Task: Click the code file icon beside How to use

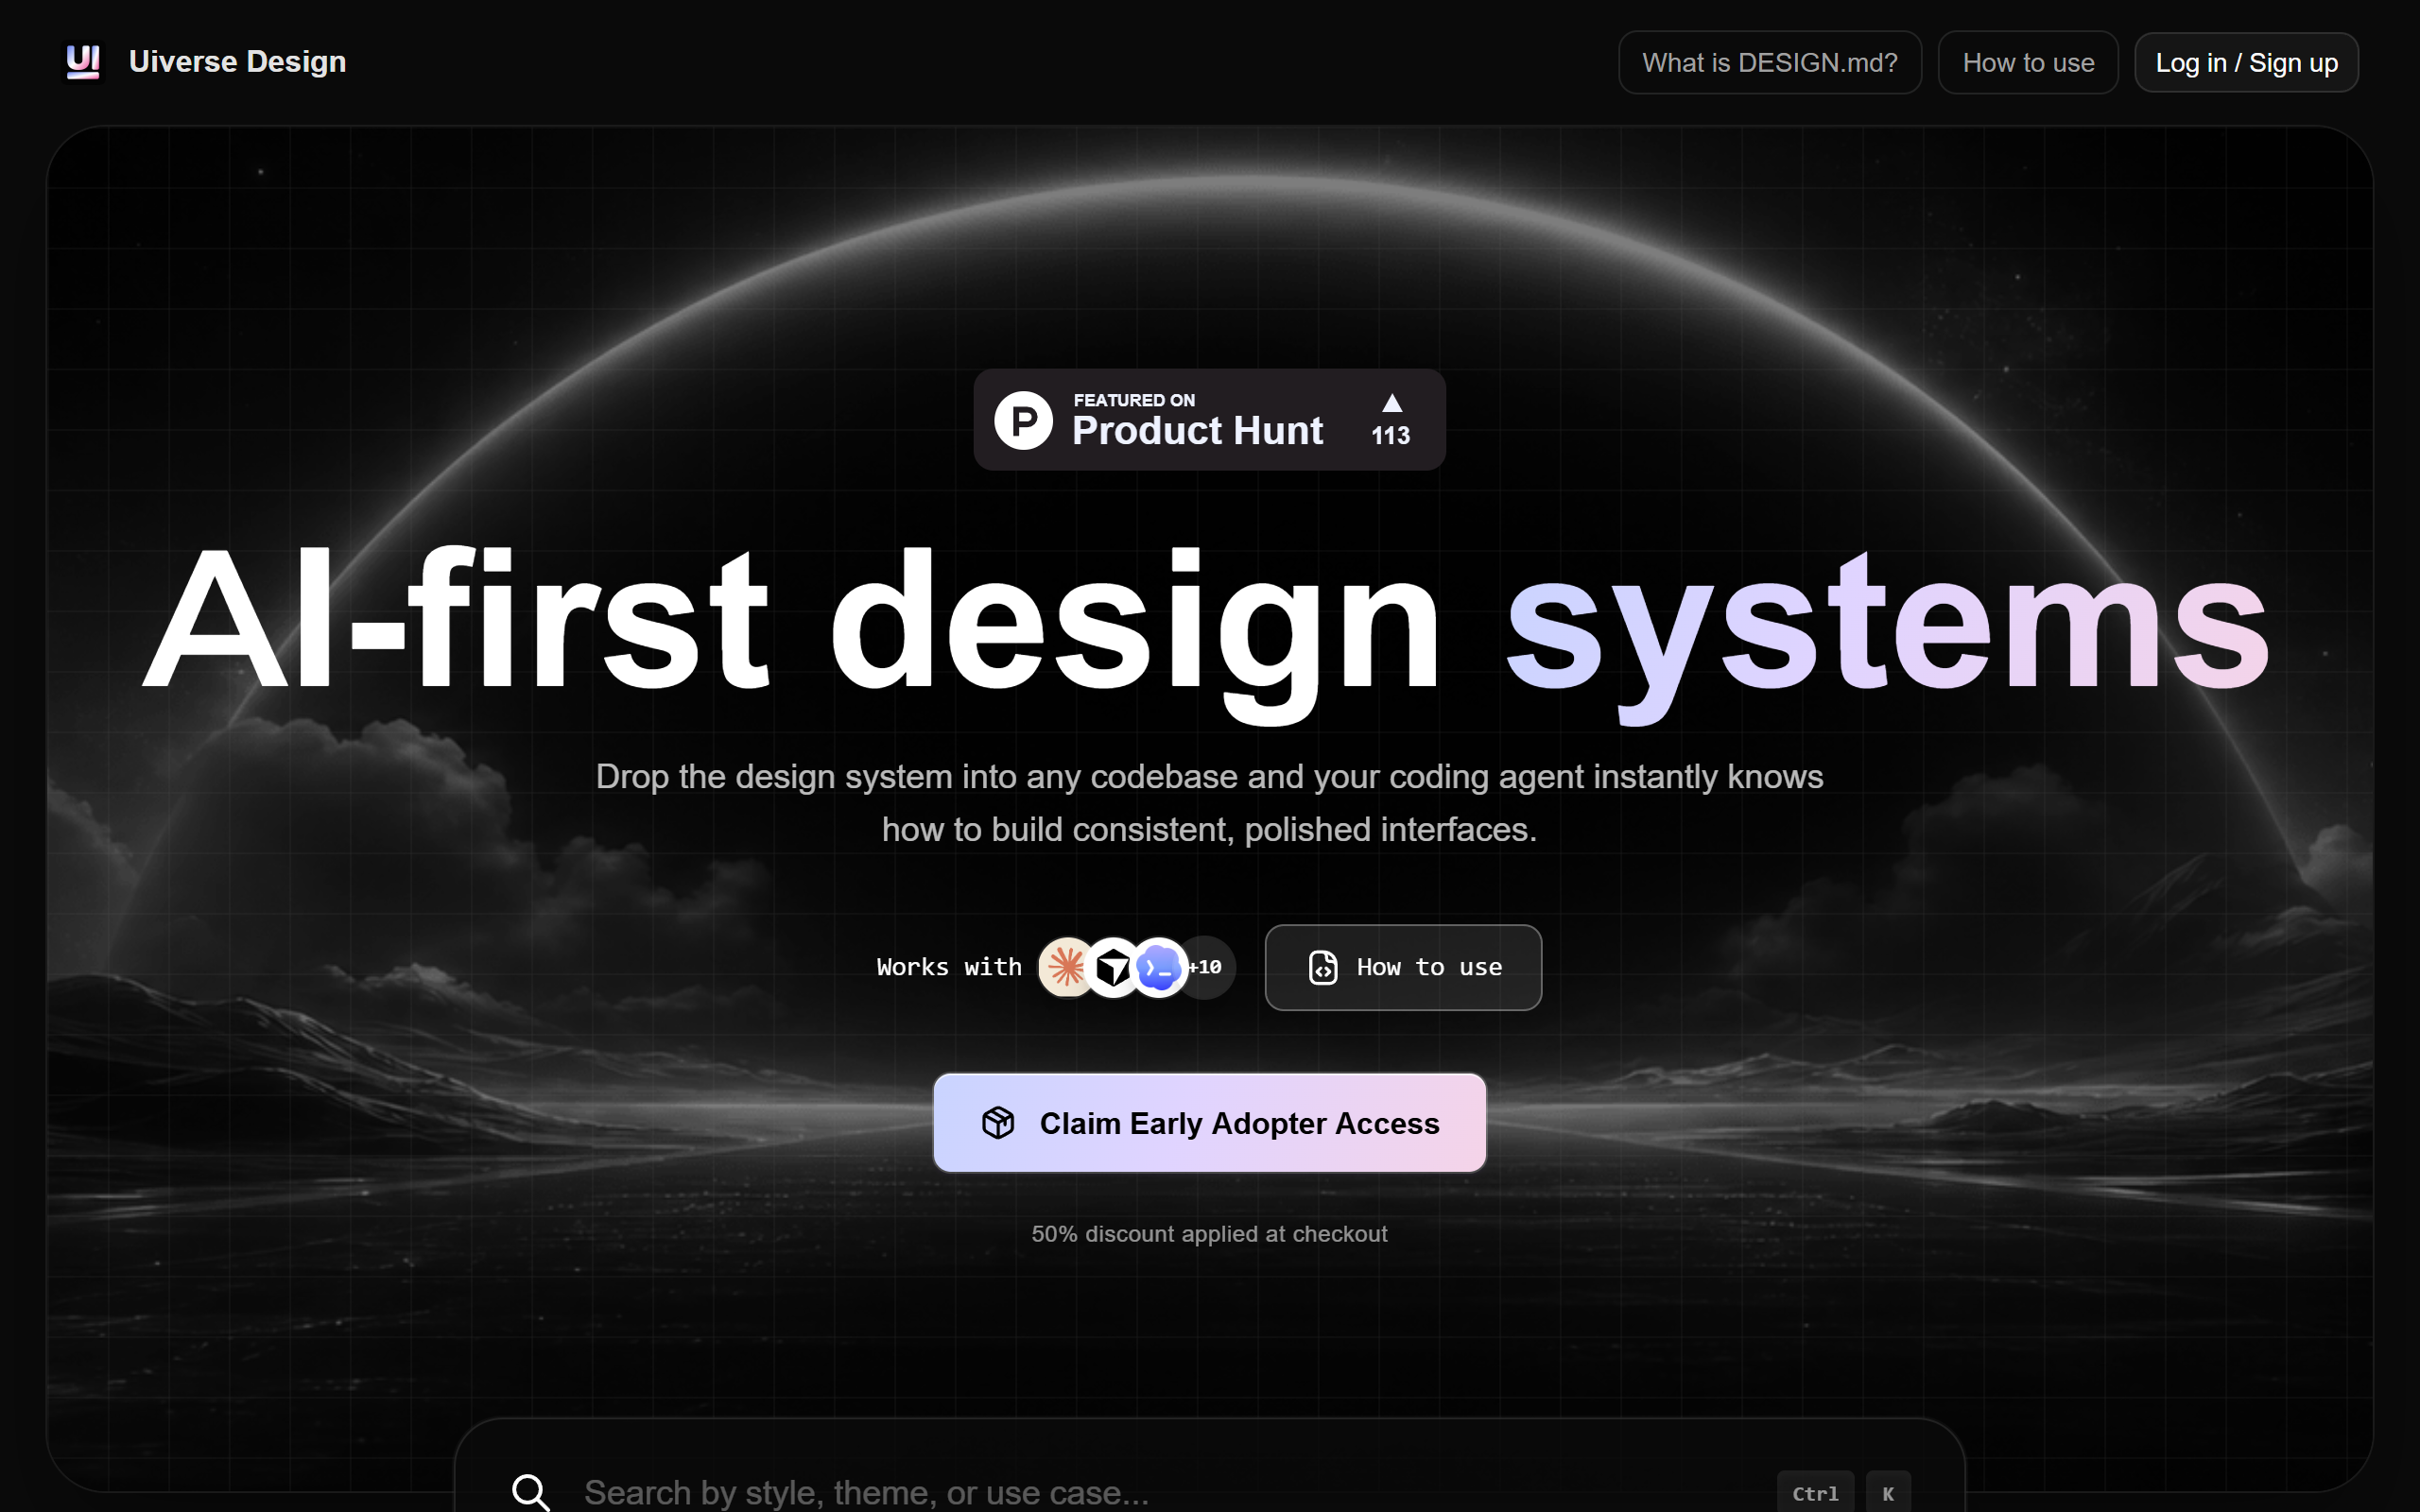Action: coord(1323,967)
